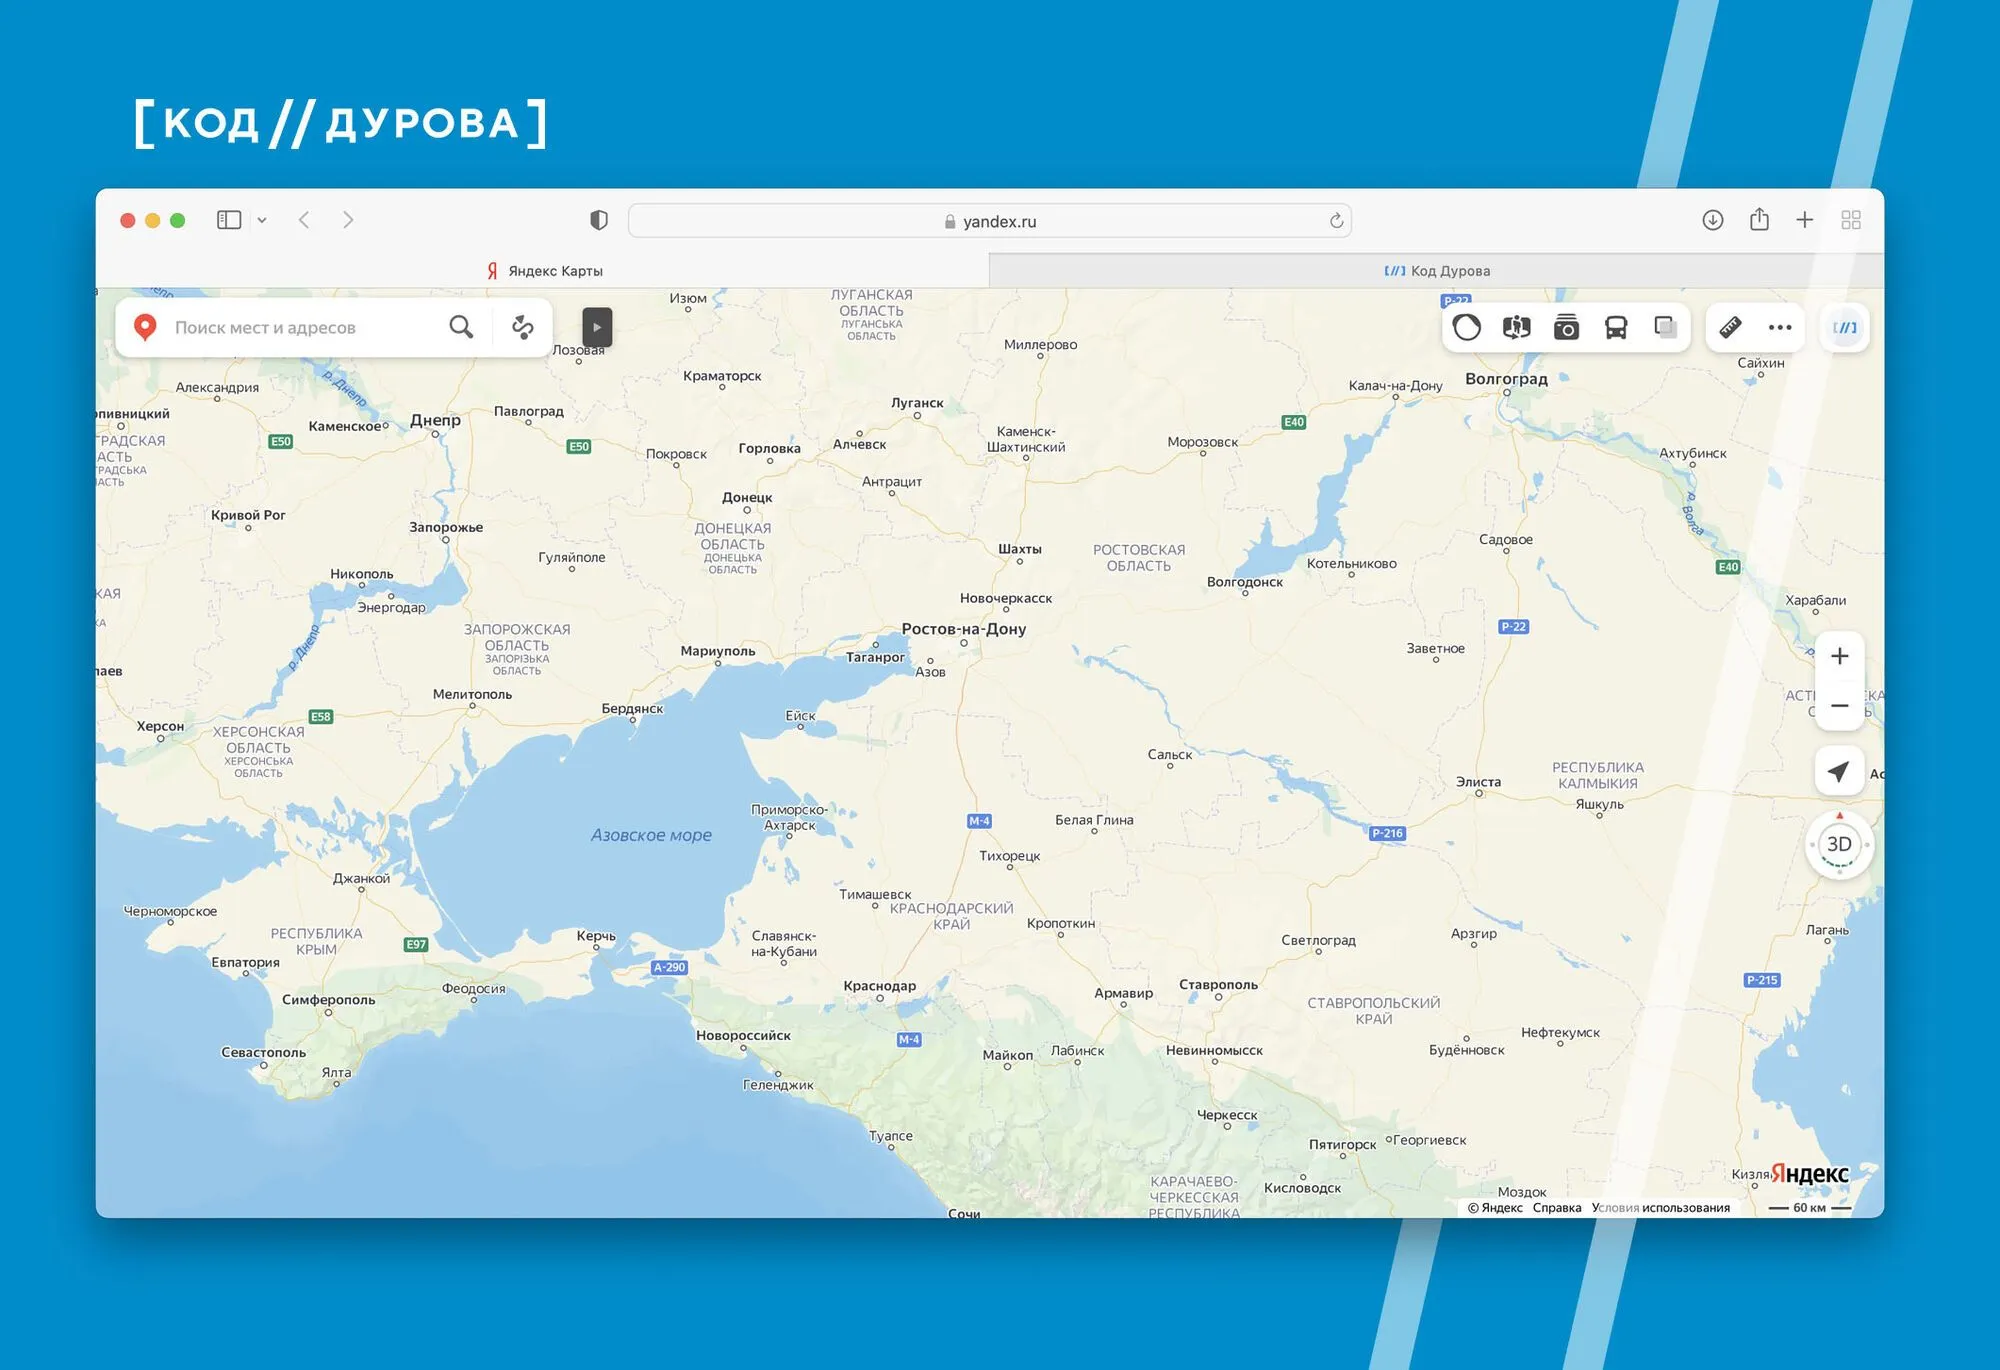Expand more map options via three dots

(x=1780, y=327)
